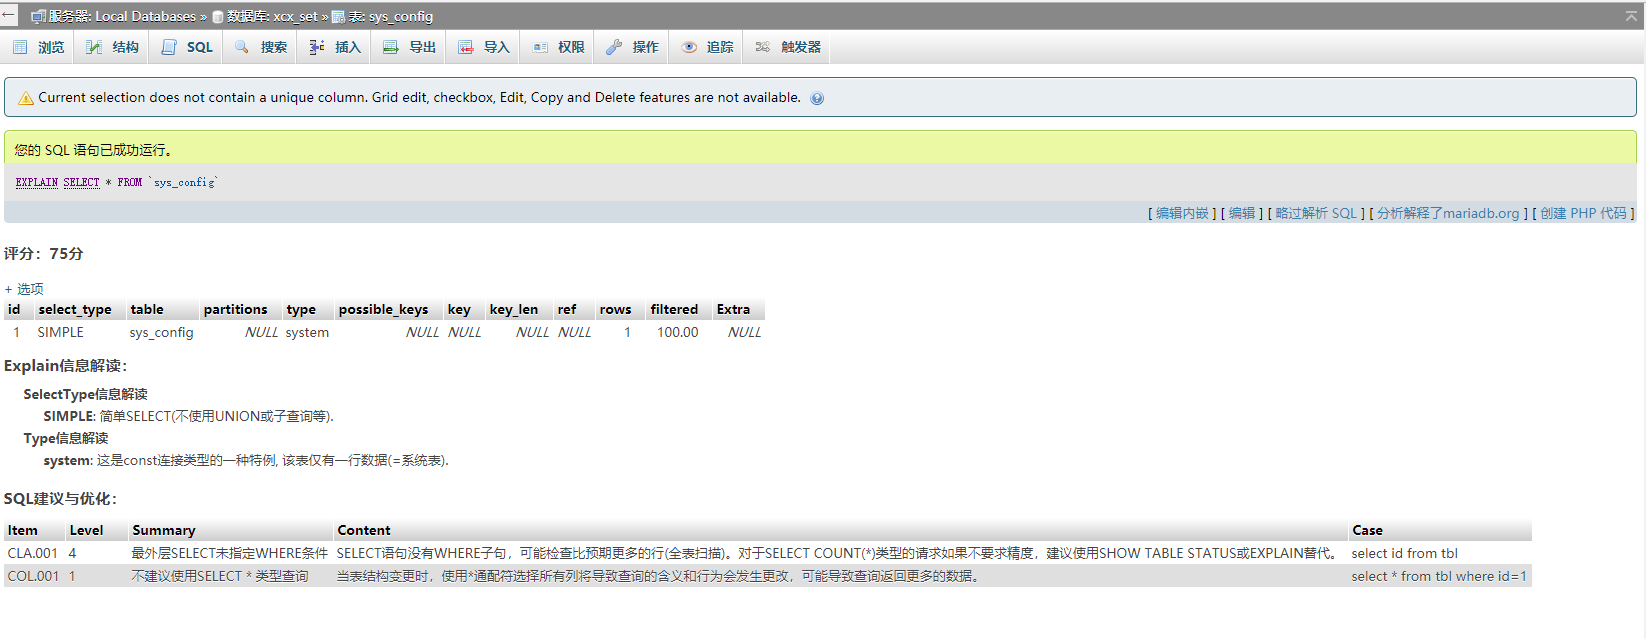Click the yellow warning triangle icon
Image resolution: width=1646 pixels, height=639 pixels.
(26, 98)
